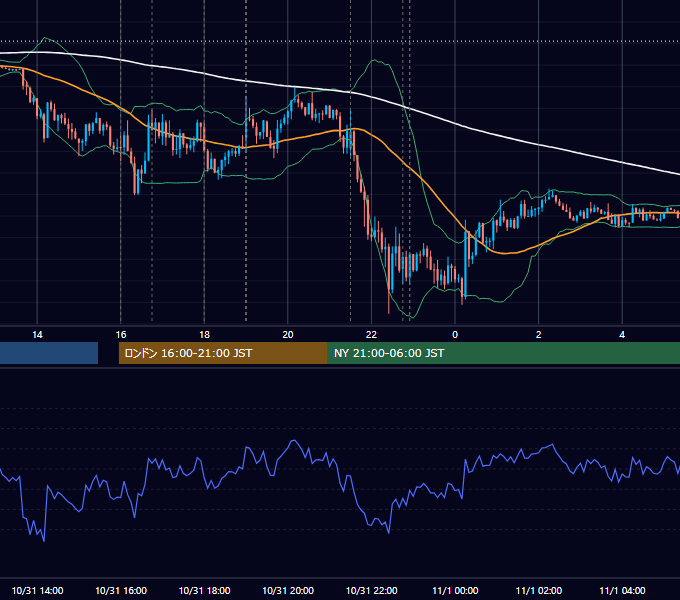
Task: Click the 10/31 16:00 date label
Action: coord(121,590)
